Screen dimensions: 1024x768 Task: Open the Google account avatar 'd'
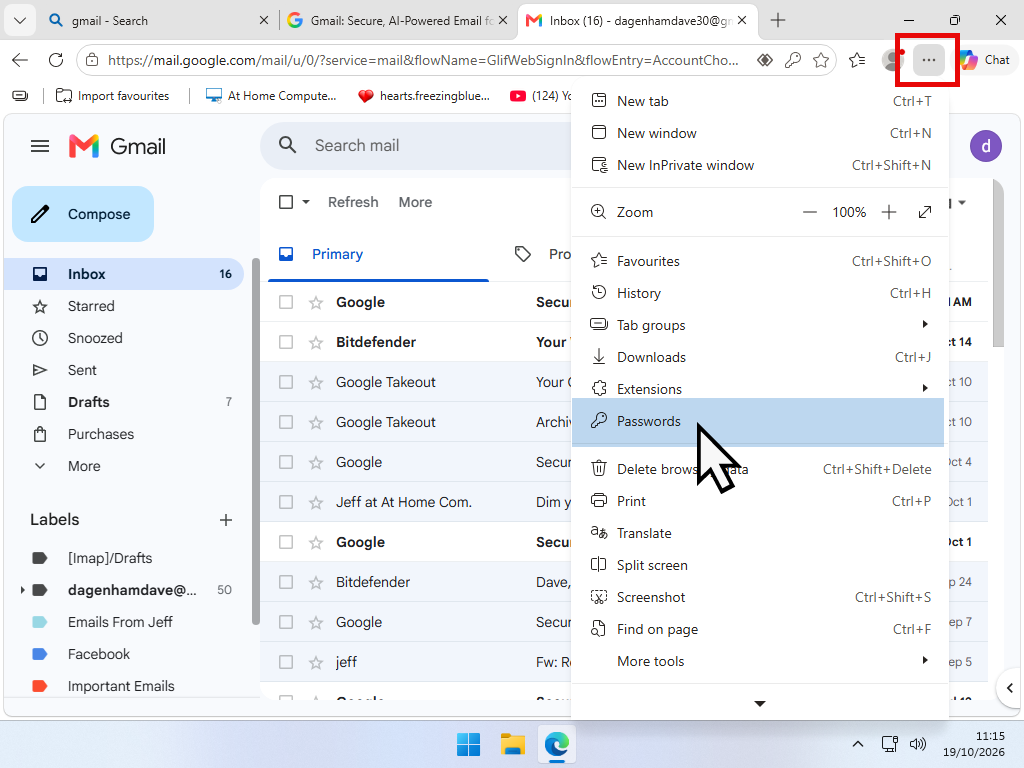tap(985, 146)
